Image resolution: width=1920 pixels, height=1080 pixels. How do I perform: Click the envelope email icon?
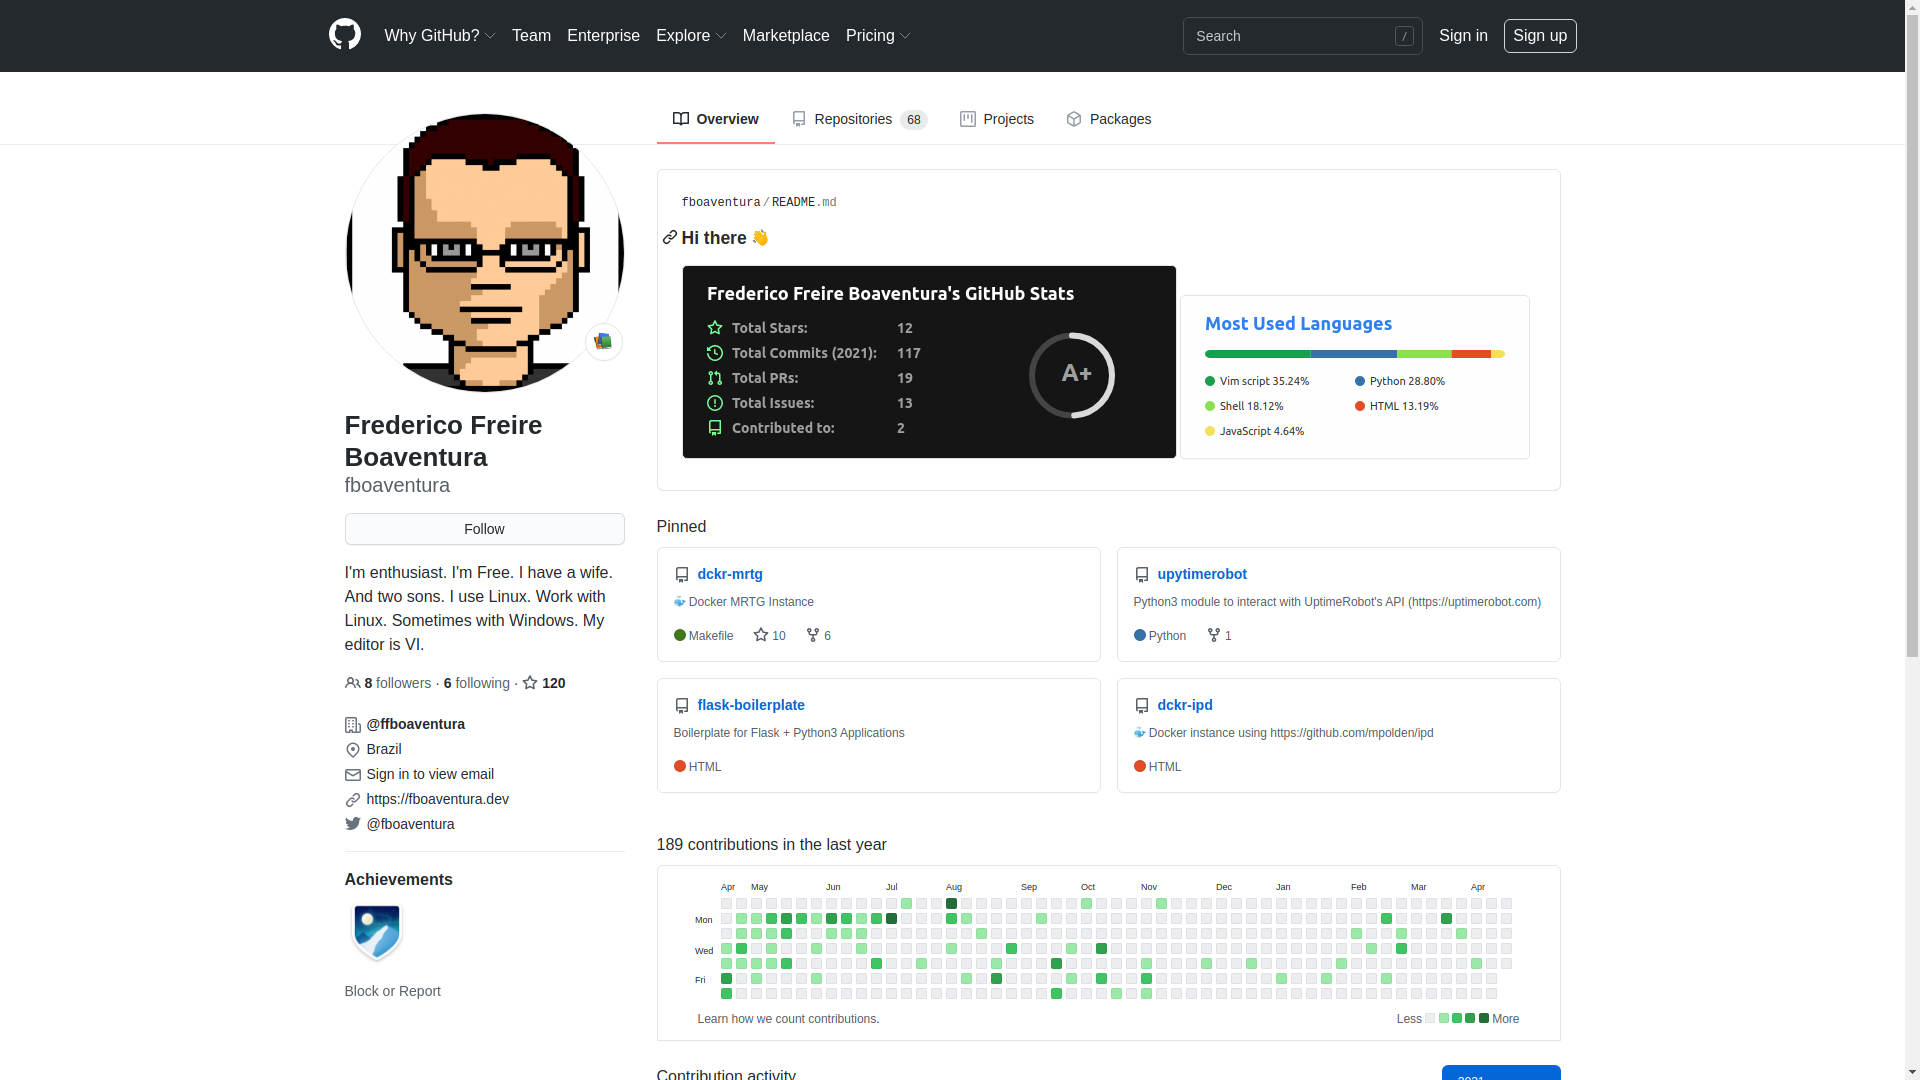[352, 775]
